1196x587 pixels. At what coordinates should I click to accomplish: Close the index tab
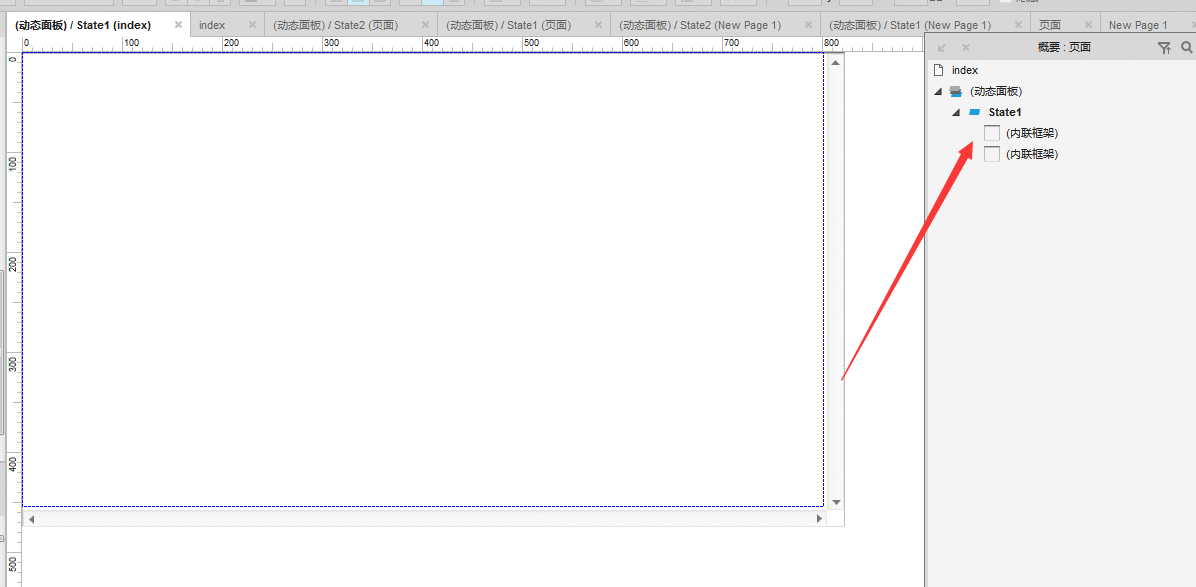pyautogui.click(x=253, y=24)
